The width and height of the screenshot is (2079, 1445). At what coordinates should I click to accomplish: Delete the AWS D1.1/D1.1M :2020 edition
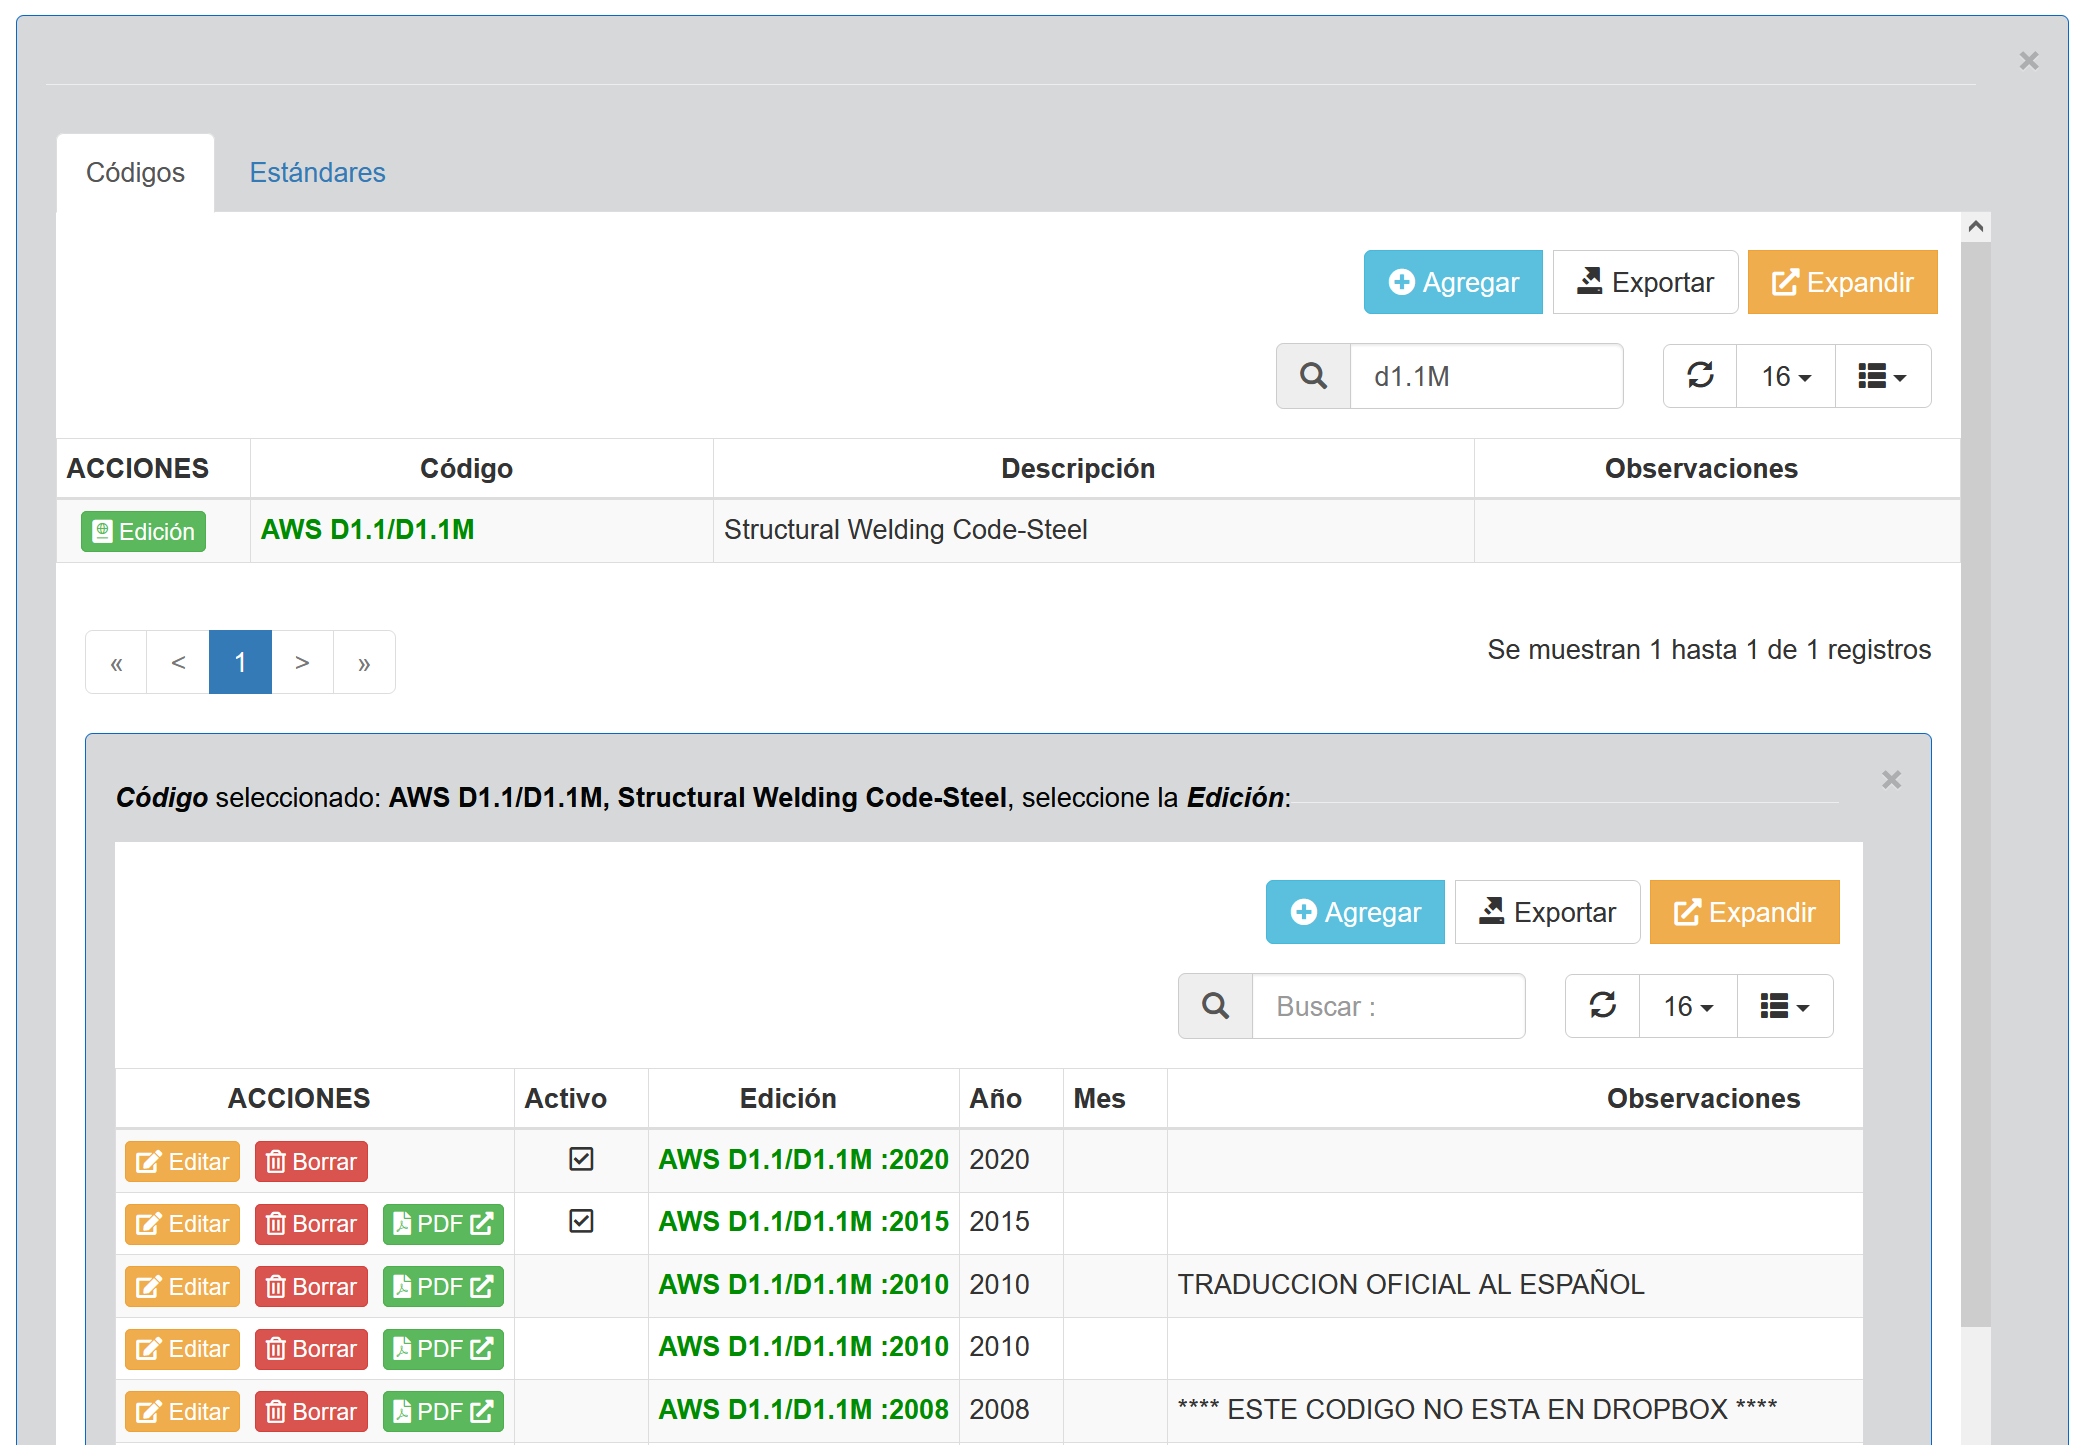[311, 1161]
